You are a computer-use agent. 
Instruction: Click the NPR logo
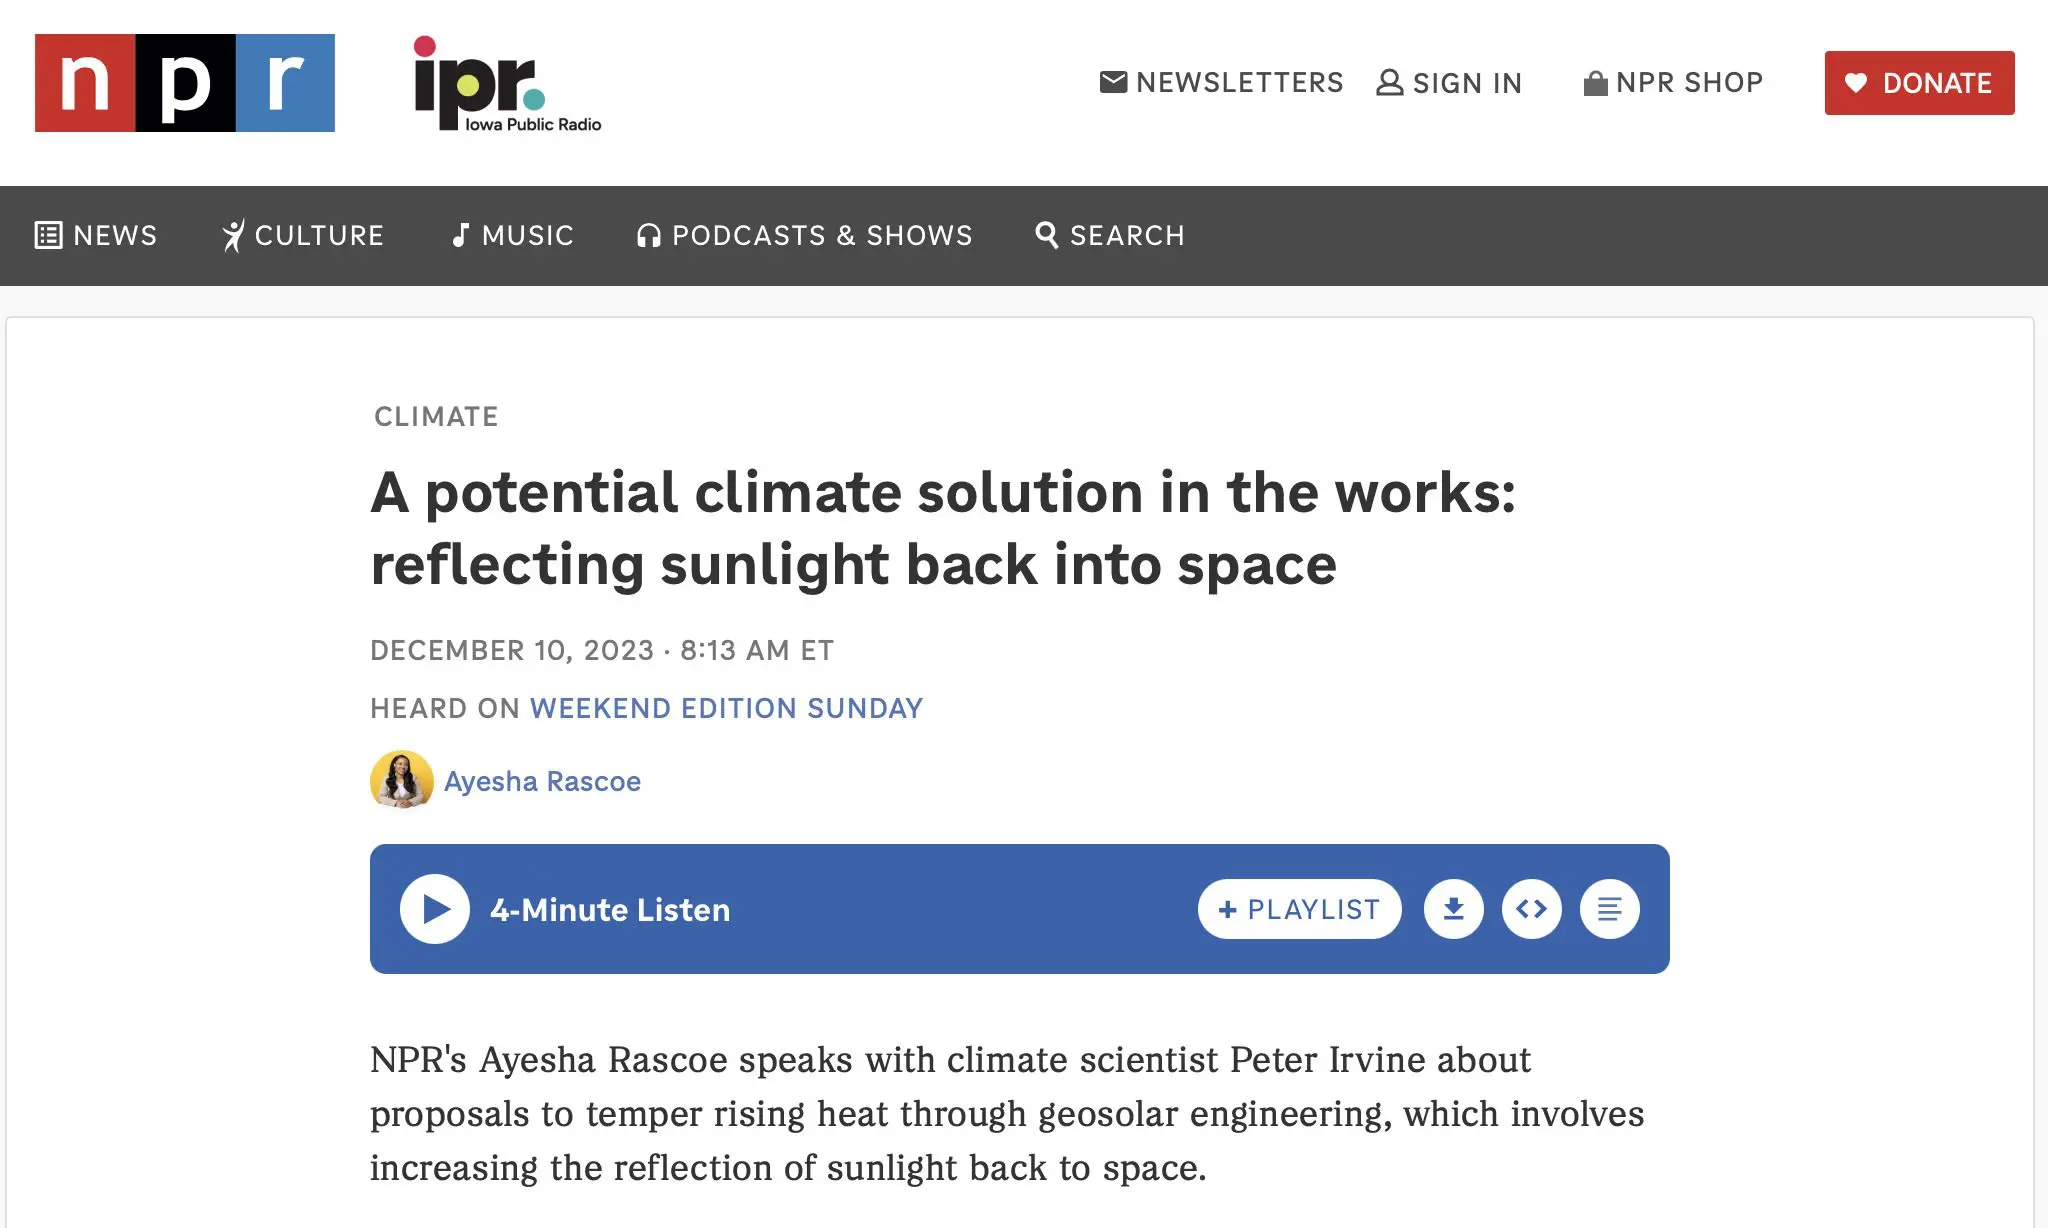pos(185,83)
